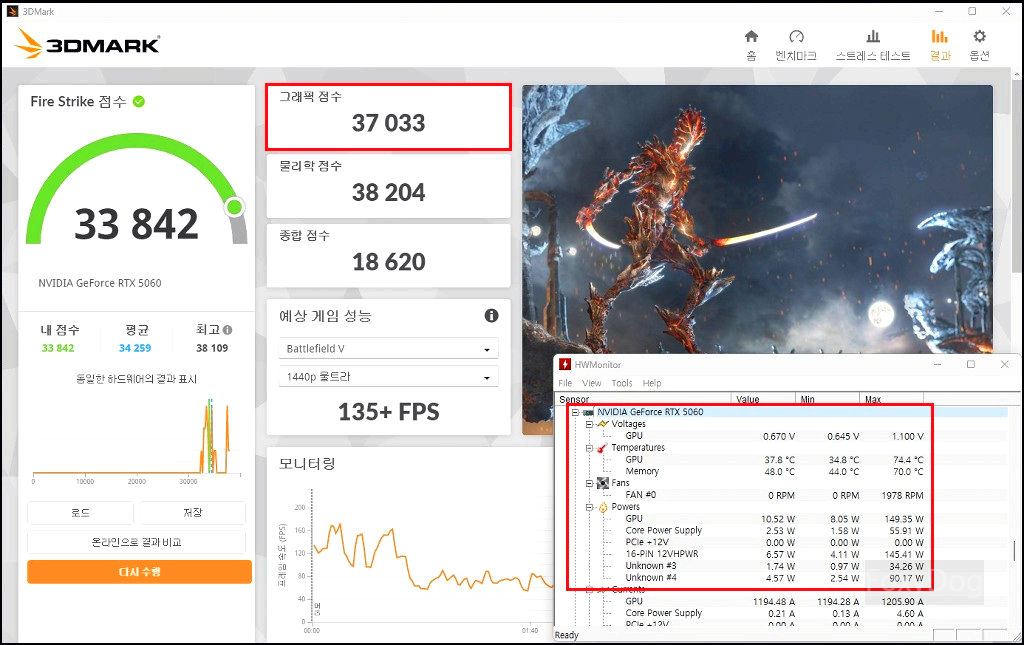Open the Battlefield V game dropdown
The width and height of the screenshot is (1024, 645).
(x=389, y=349)
